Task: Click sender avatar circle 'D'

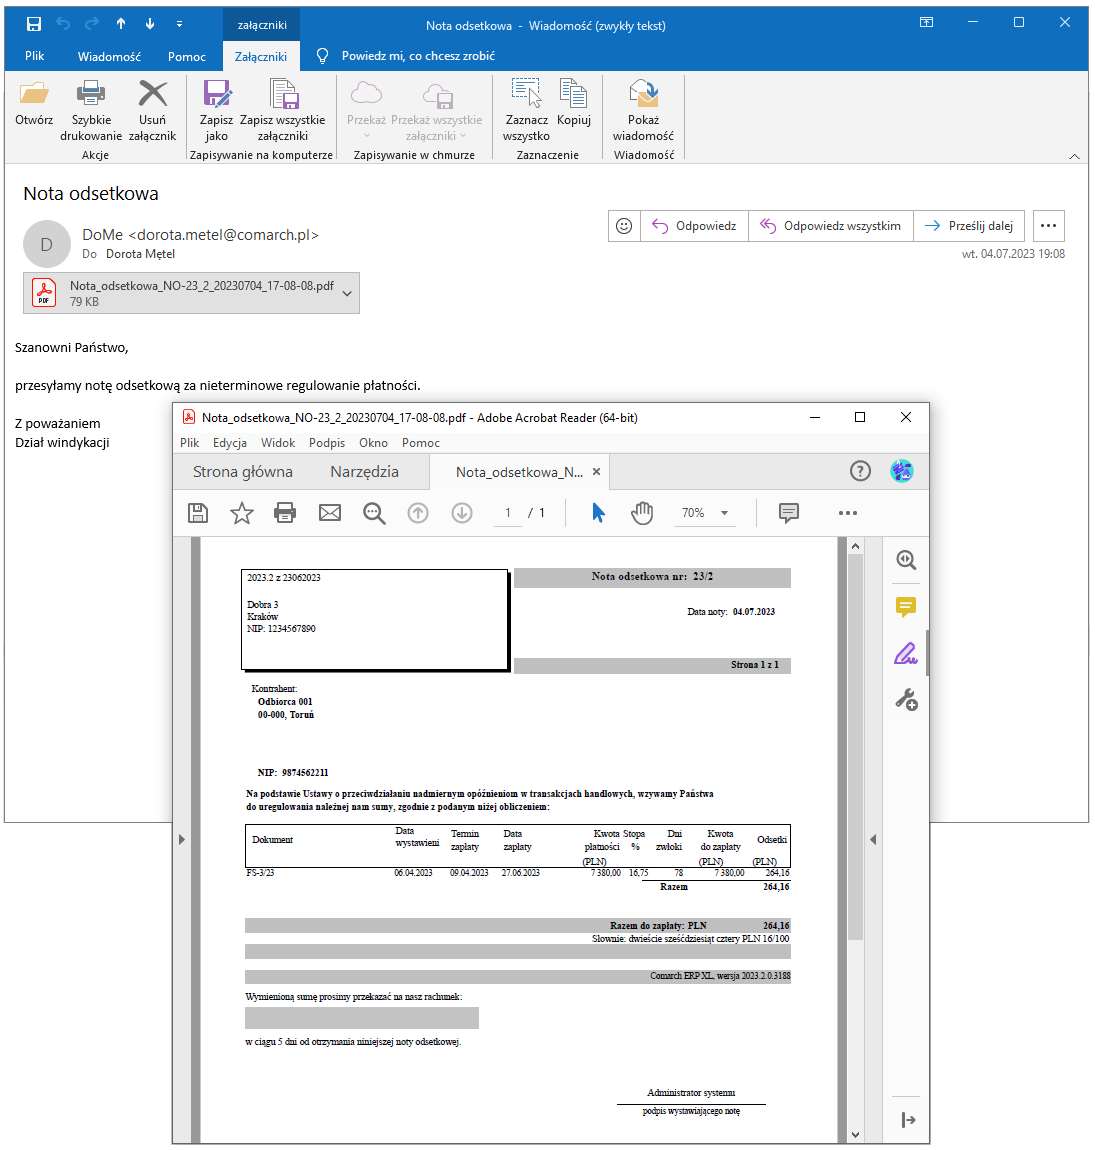Action: click(46, 244)
